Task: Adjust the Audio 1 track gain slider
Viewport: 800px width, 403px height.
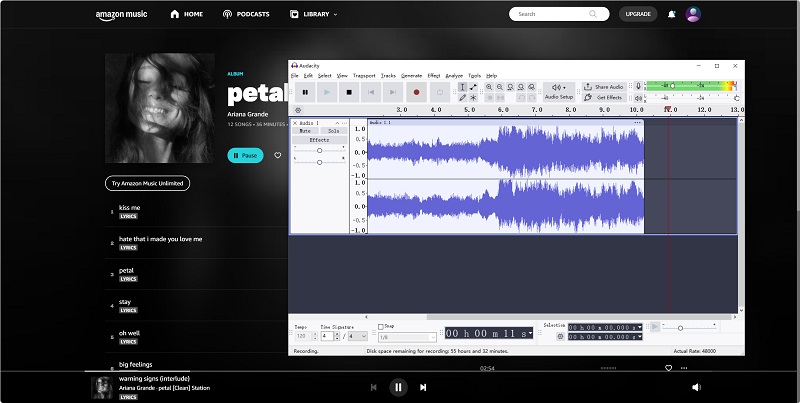Action: [319, 150]
